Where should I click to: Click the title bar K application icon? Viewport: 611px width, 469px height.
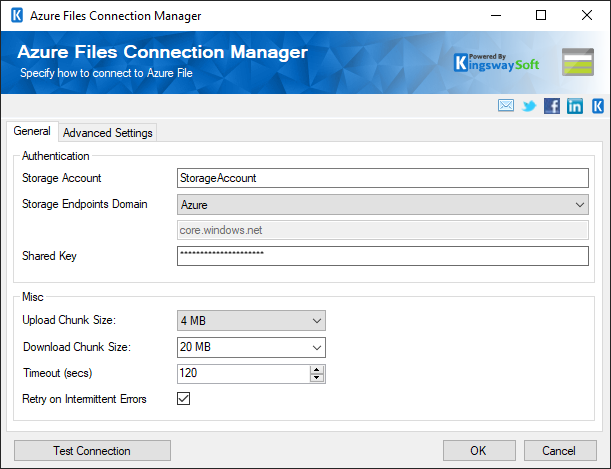[x=17, y=16]
